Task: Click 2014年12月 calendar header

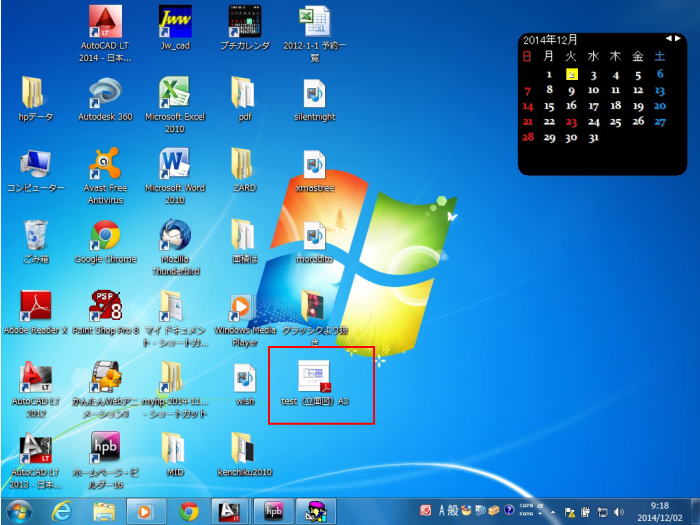Action: 550,40
